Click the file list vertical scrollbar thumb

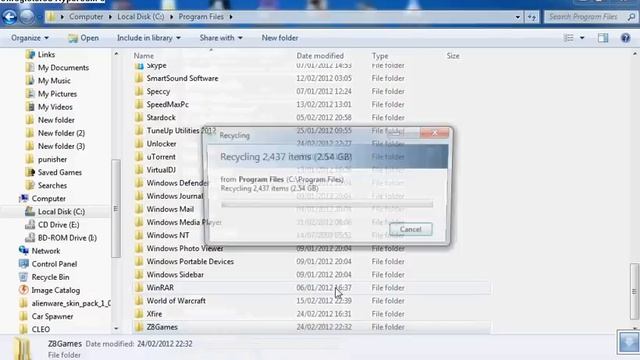(x=634, y=291)
